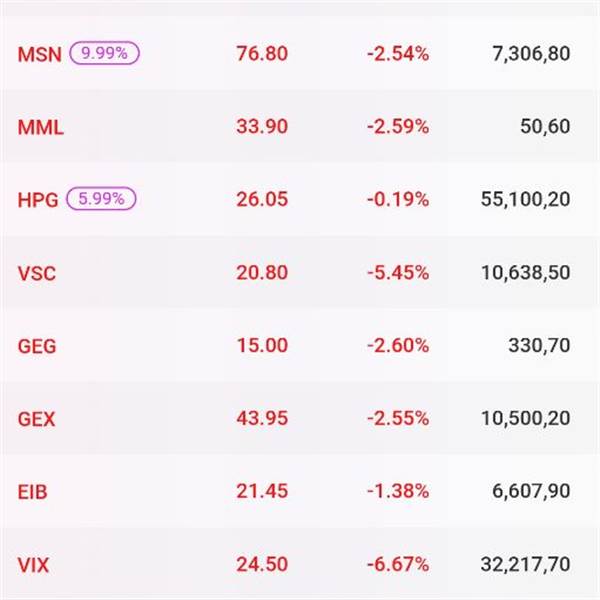600x600 pixels.
Task: Select the HPG stock symbol
Action: click(x=39, y=199)
